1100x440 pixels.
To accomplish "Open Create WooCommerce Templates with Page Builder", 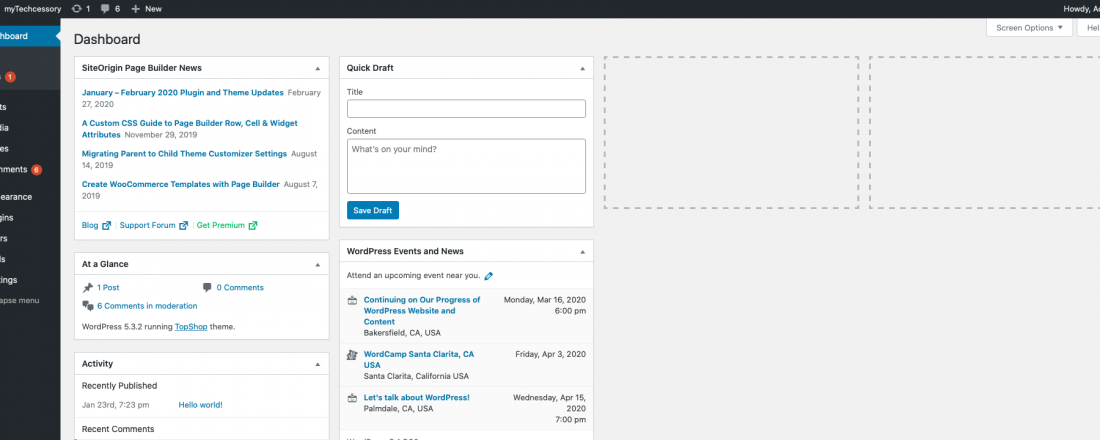I will 181,185.
